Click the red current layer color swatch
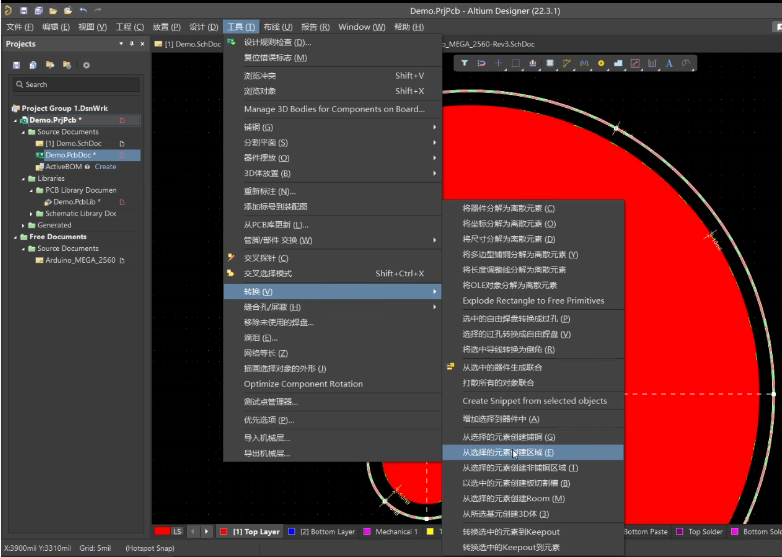This screenshot has width=782, height=557. [x=162, y=532]
